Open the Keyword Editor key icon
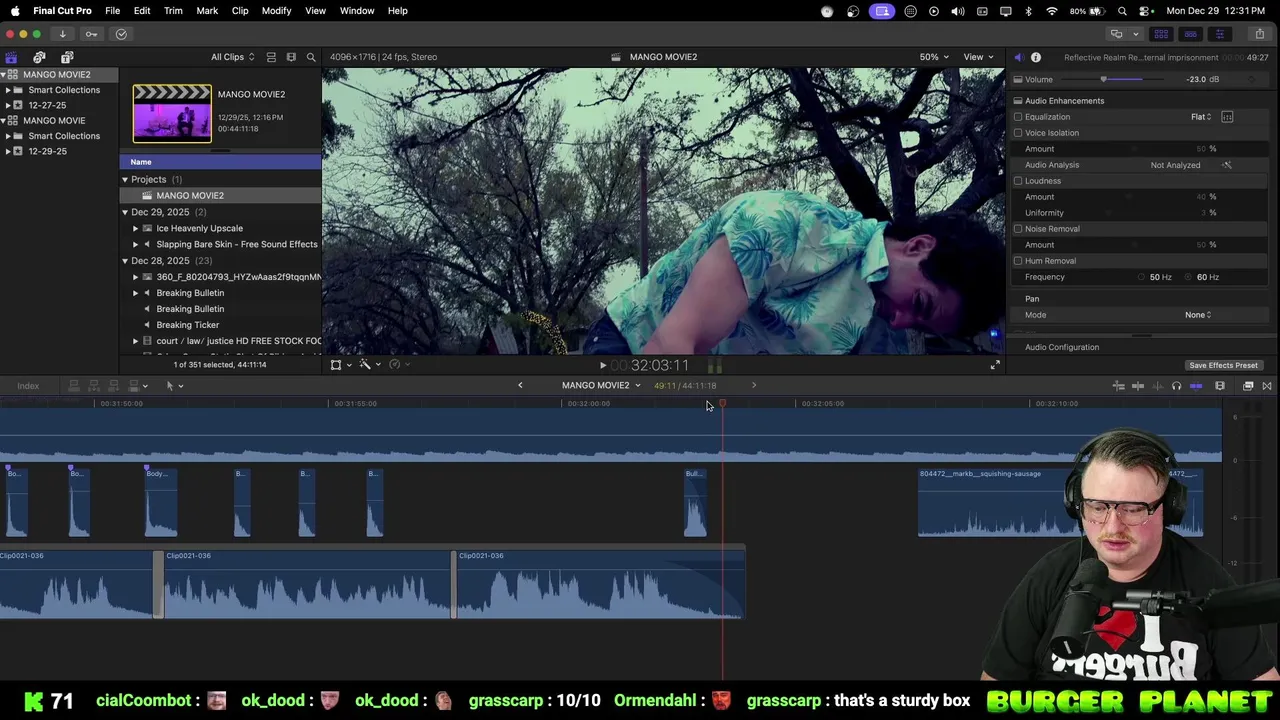The height and width of the screenshot is (720, 1280). point(91,34)
